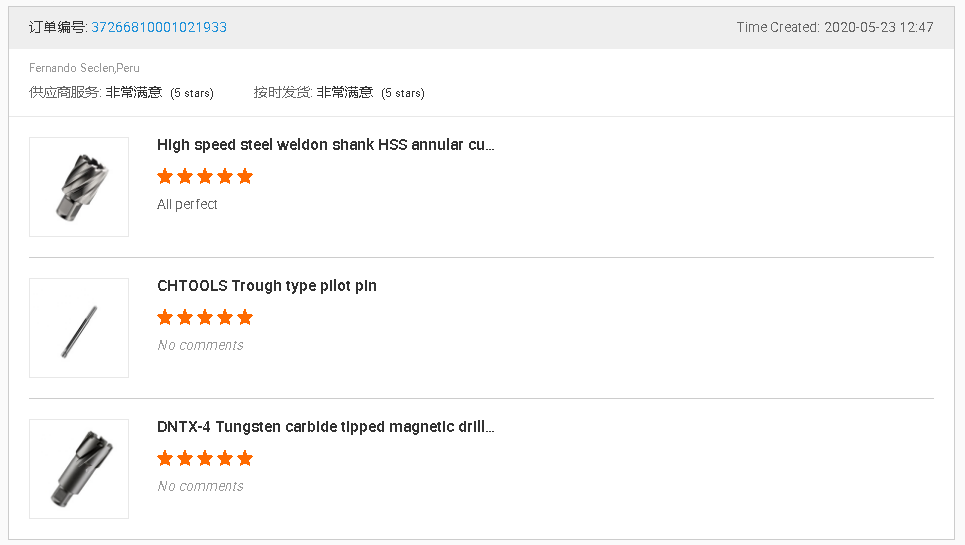Click the fourth star of pilot pin rating
The height and width of the screenshot is (545, 965).
point(225,317)
